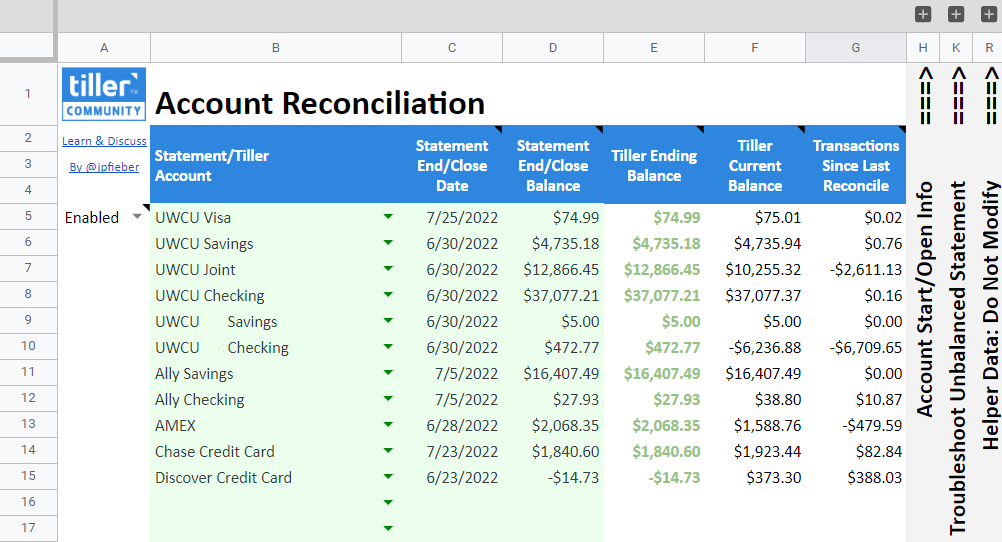
Task: Select column C header
Action: [452, 48]
